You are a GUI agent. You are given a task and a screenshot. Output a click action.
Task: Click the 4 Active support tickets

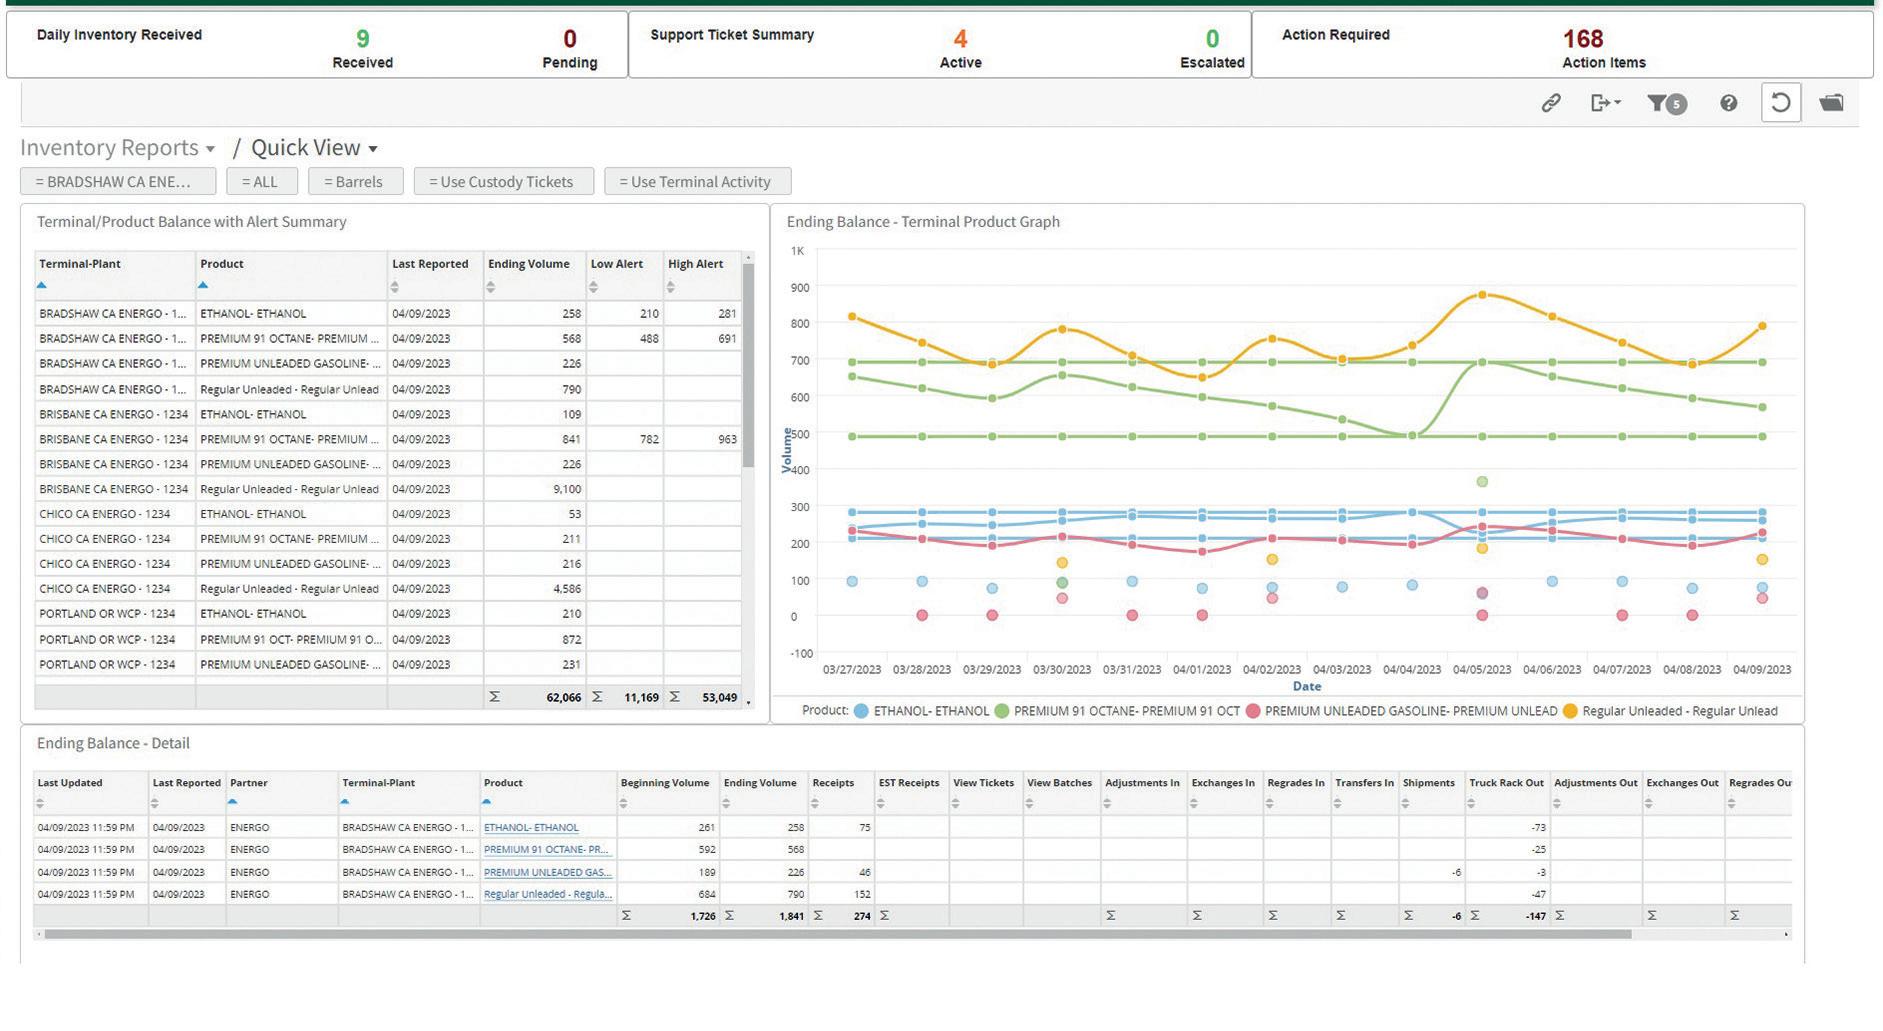(960, 39)
